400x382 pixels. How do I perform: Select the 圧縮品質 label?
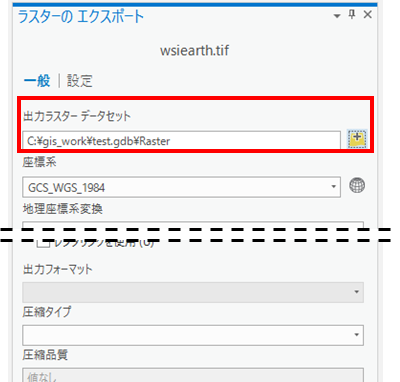click(x=45, y=355)
